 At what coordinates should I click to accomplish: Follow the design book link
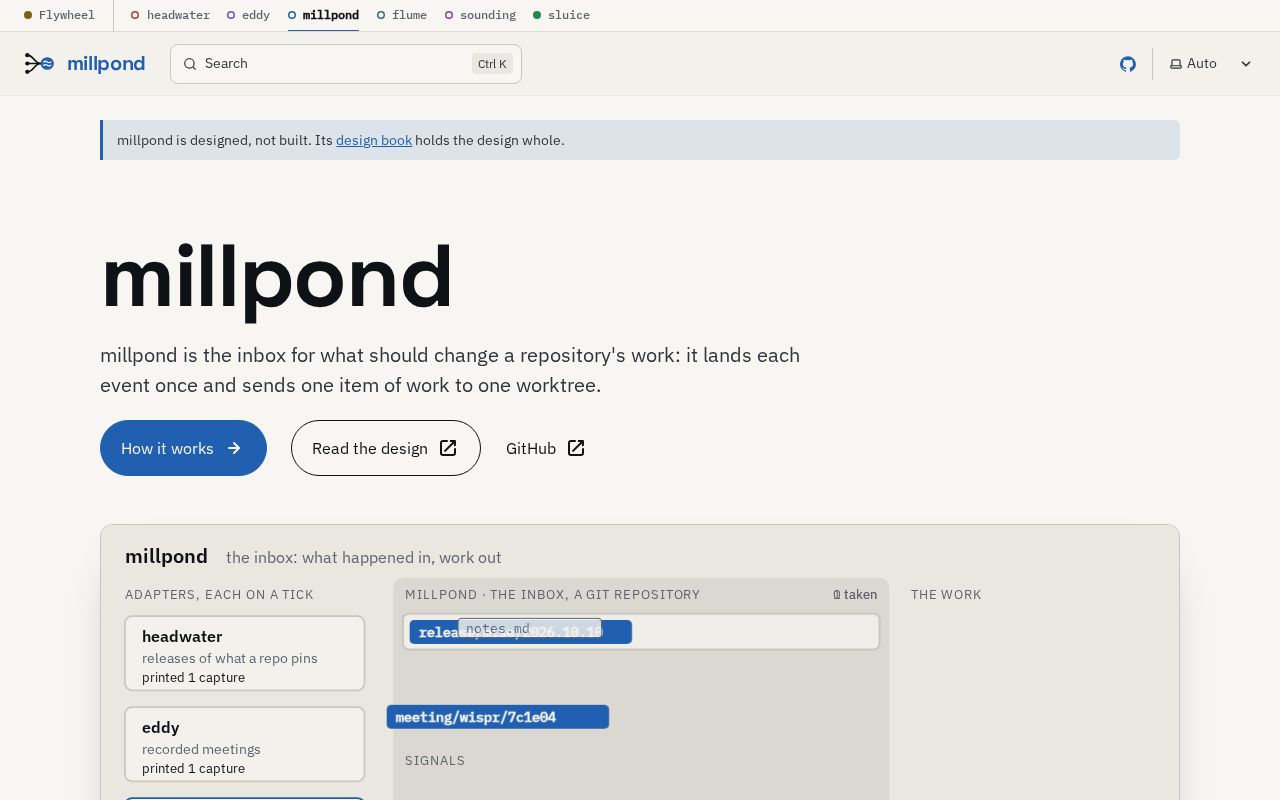pyautogui.click(x=374, y=140)
